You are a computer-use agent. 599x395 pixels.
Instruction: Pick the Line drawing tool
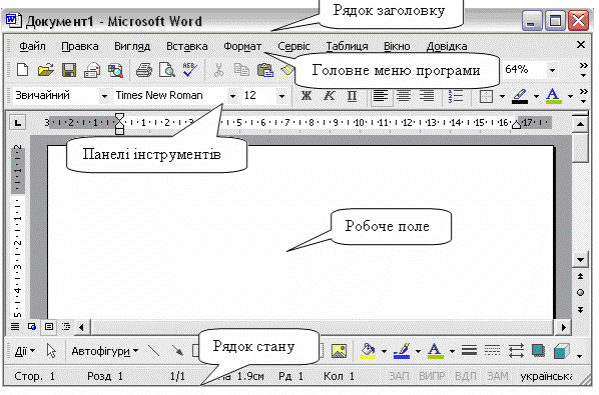[154, 350]
